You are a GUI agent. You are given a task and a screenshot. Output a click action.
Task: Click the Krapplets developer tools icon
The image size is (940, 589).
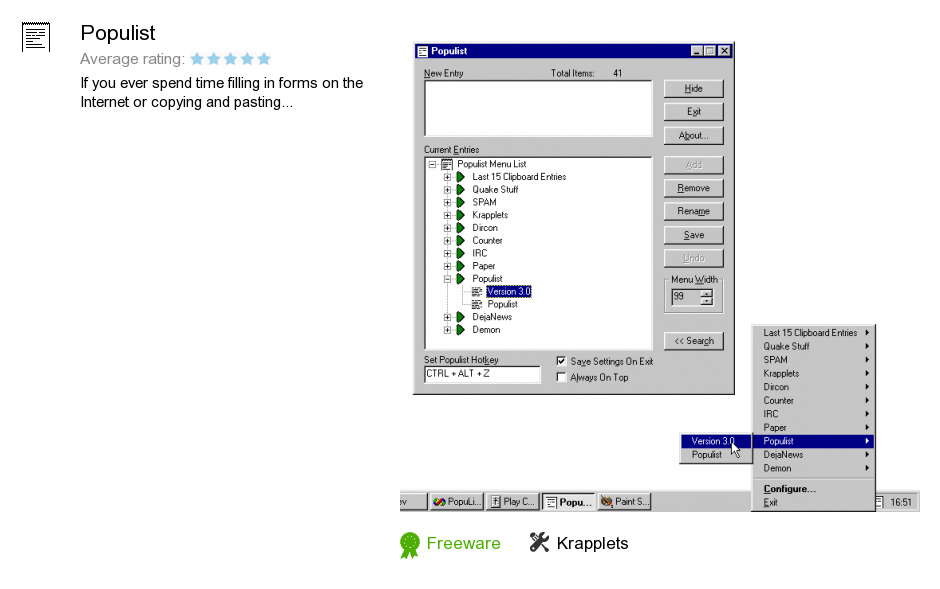coord(539,542)
